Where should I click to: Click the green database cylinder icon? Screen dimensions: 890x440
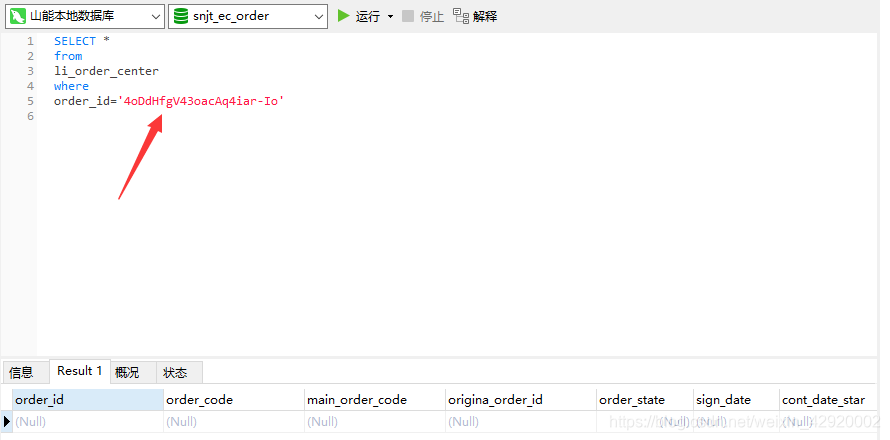pyautogui.click(x=181, y=16)
